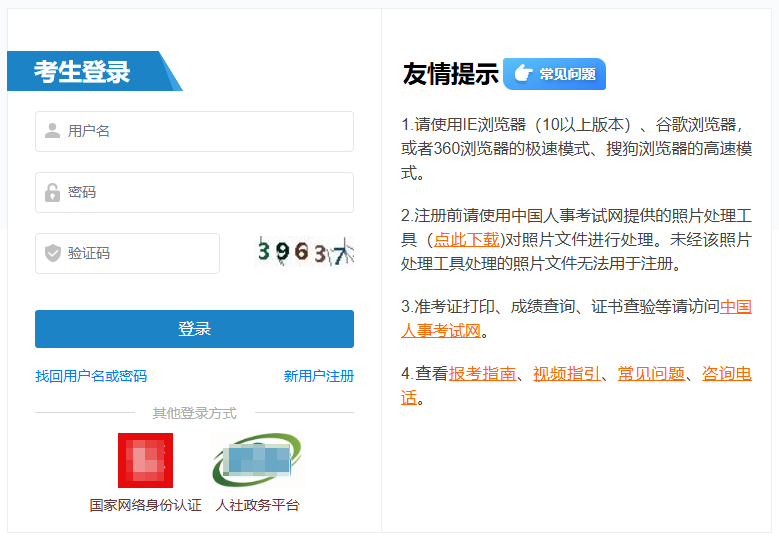Click into the 验证码 text box

(138, 253)
